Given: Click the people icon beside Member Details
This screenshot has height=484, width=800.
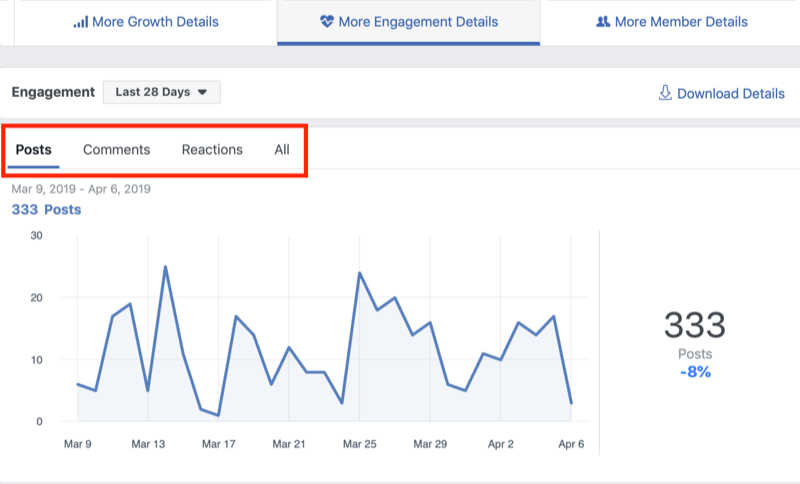Looking at the screenshot, I should pos(602,21).
